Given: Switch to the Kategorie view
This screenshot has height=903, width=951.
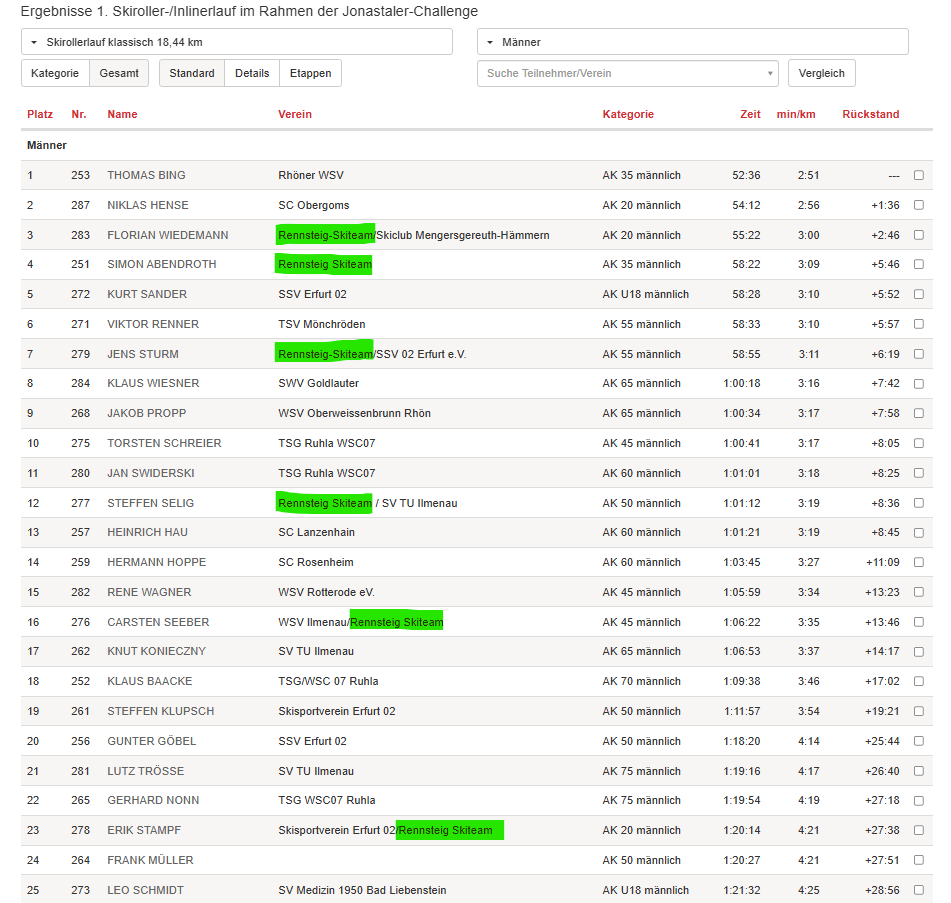Looking at the screenshot, I should (x=55, y=73).
